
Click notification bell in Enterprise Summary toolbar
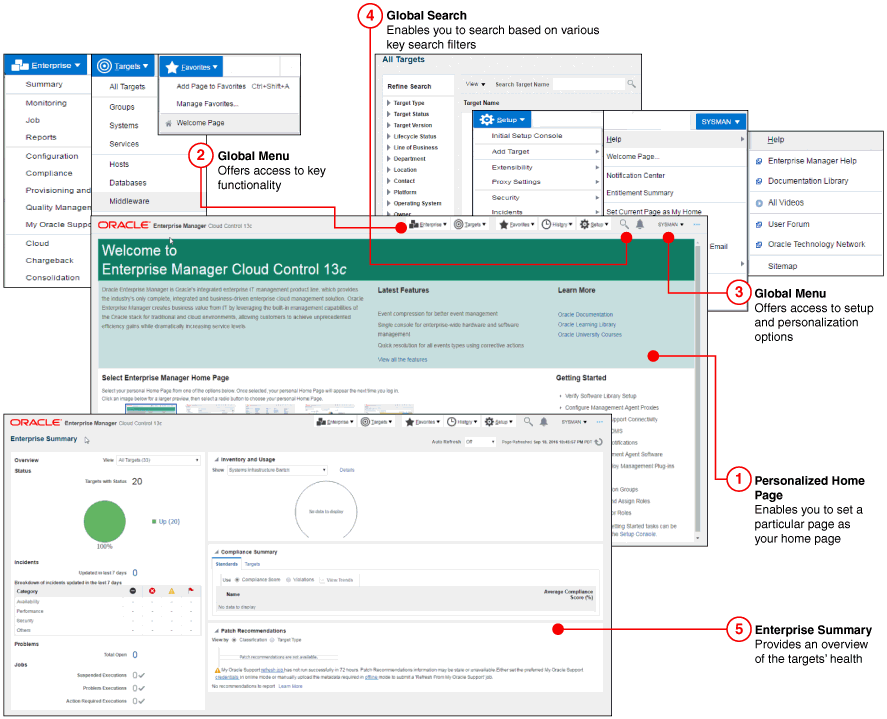[x=544, y=421]
